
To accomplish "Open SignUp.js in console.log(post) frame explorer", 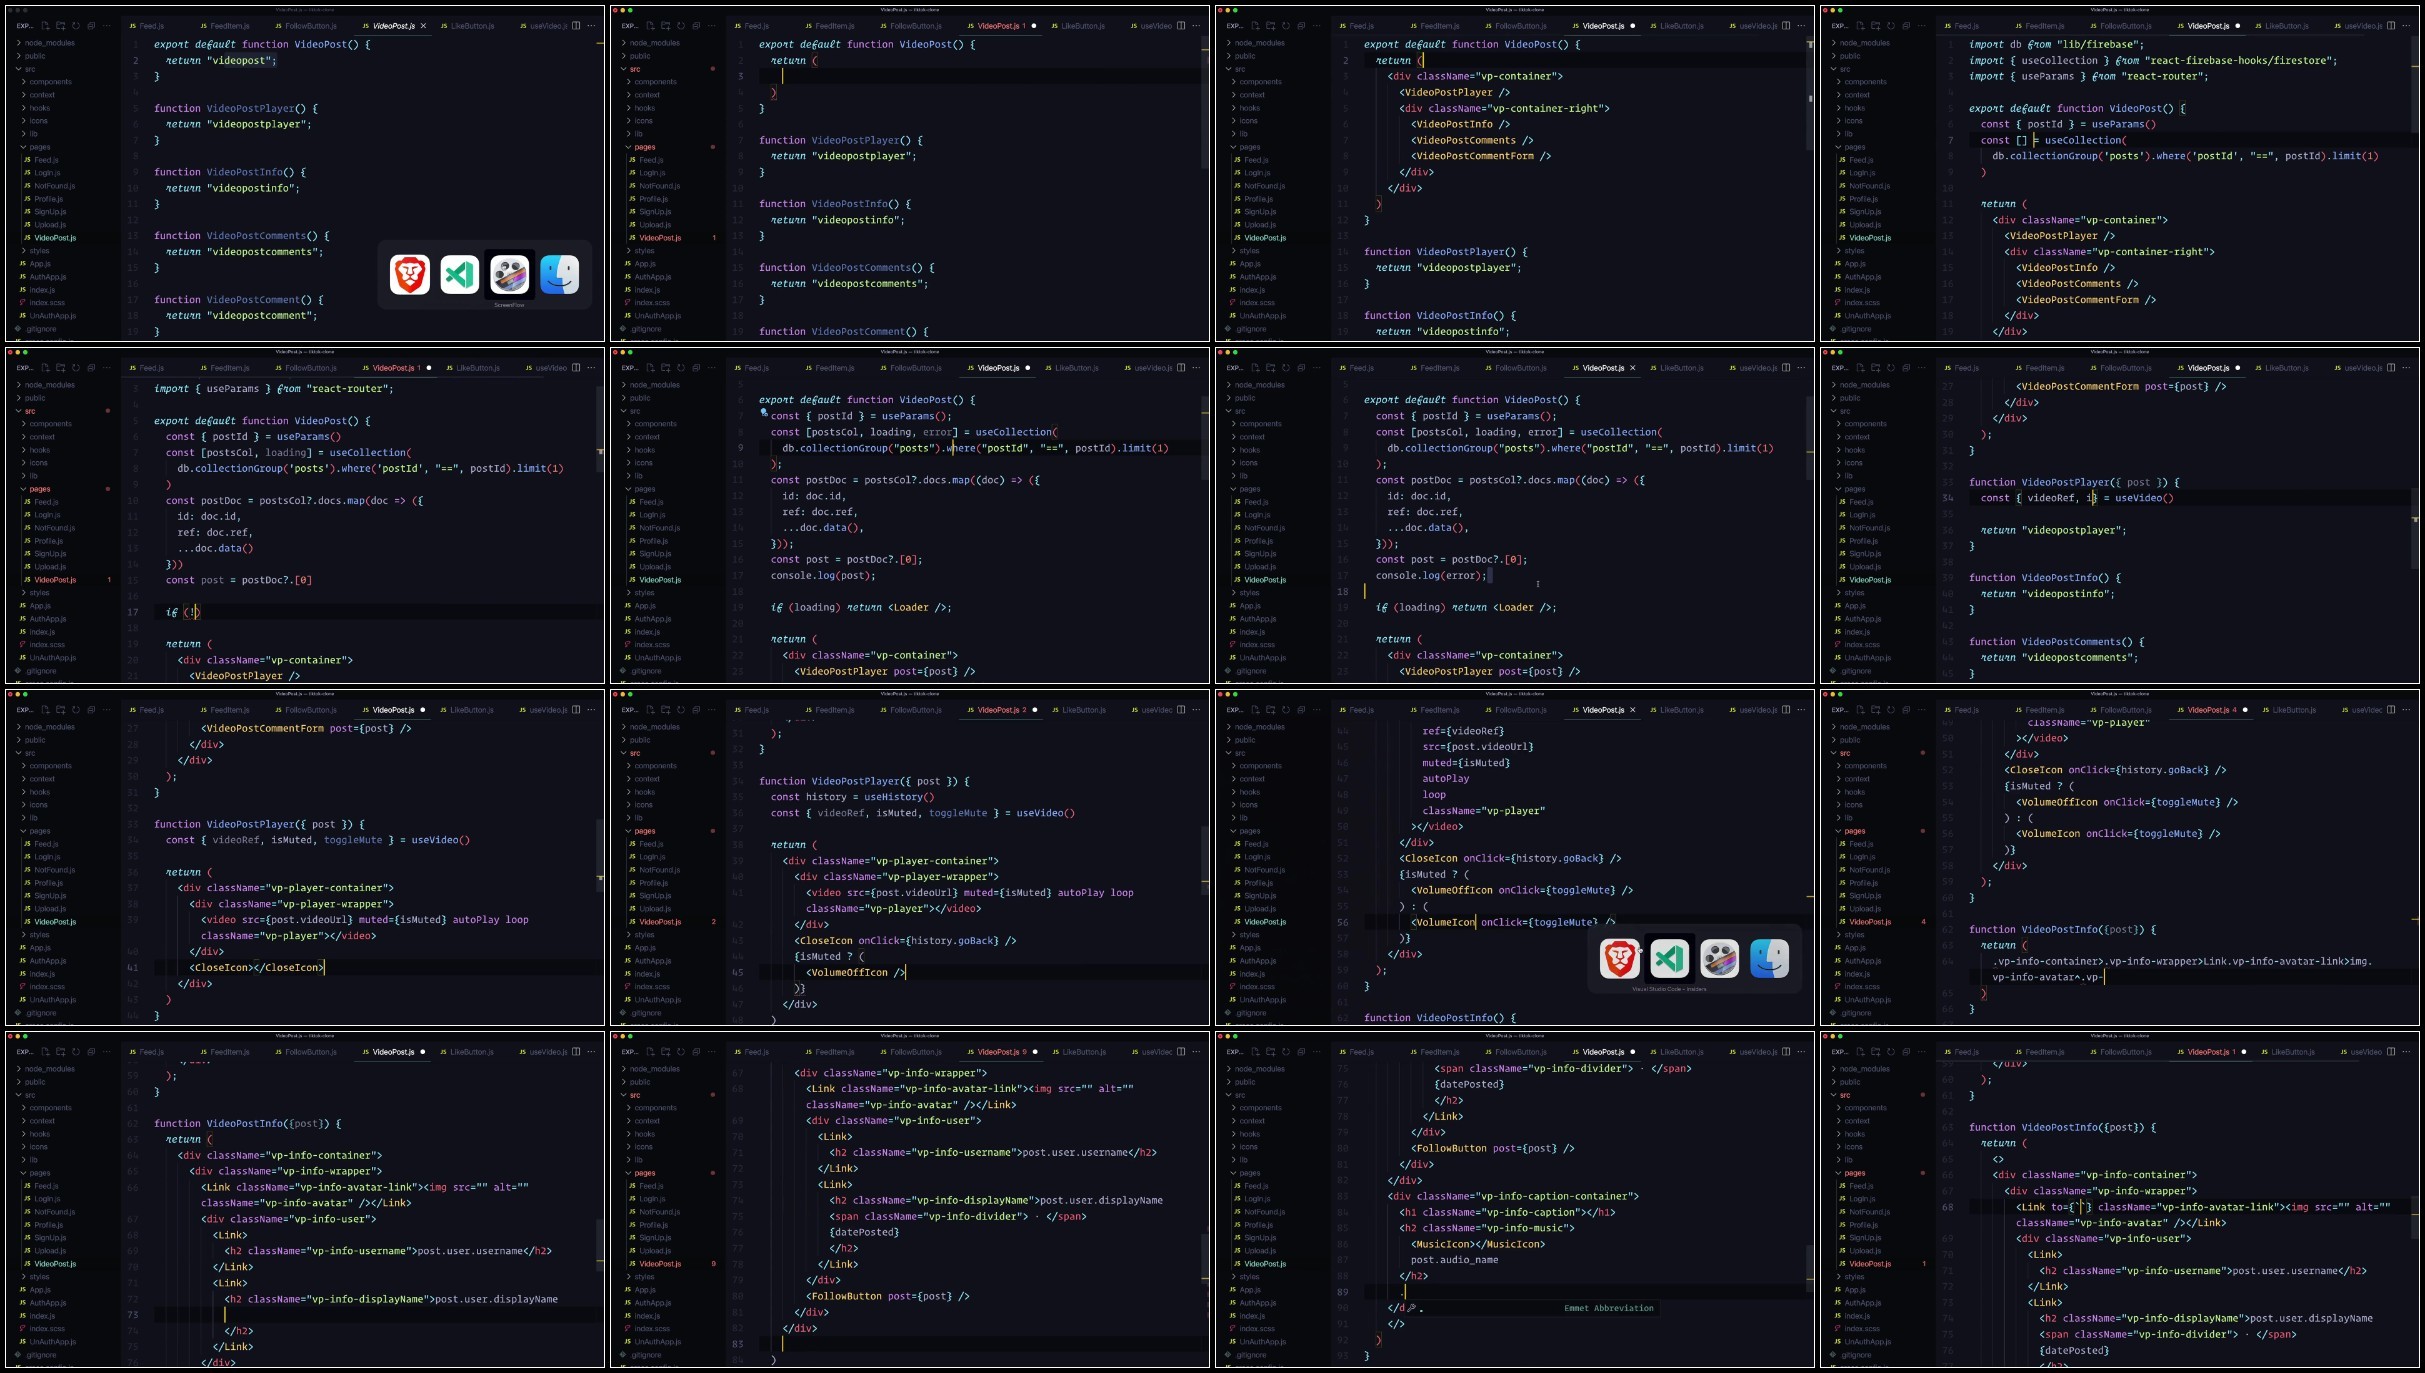I will [649, 554].
